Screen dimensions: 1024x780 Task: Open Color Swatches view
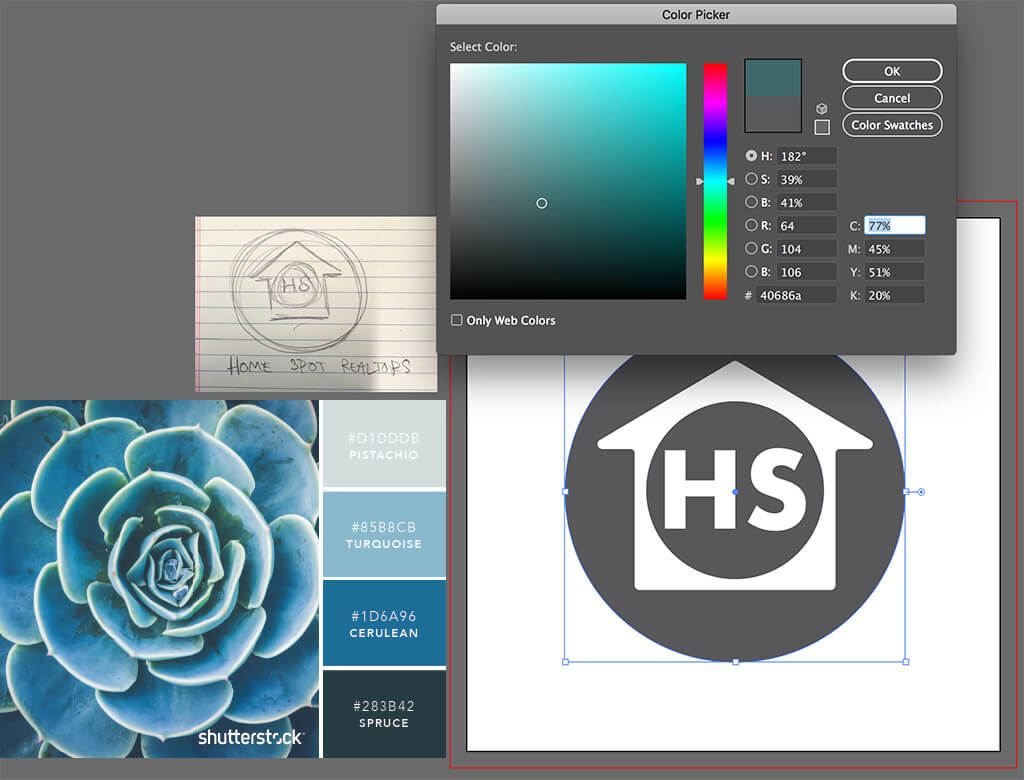892,125
